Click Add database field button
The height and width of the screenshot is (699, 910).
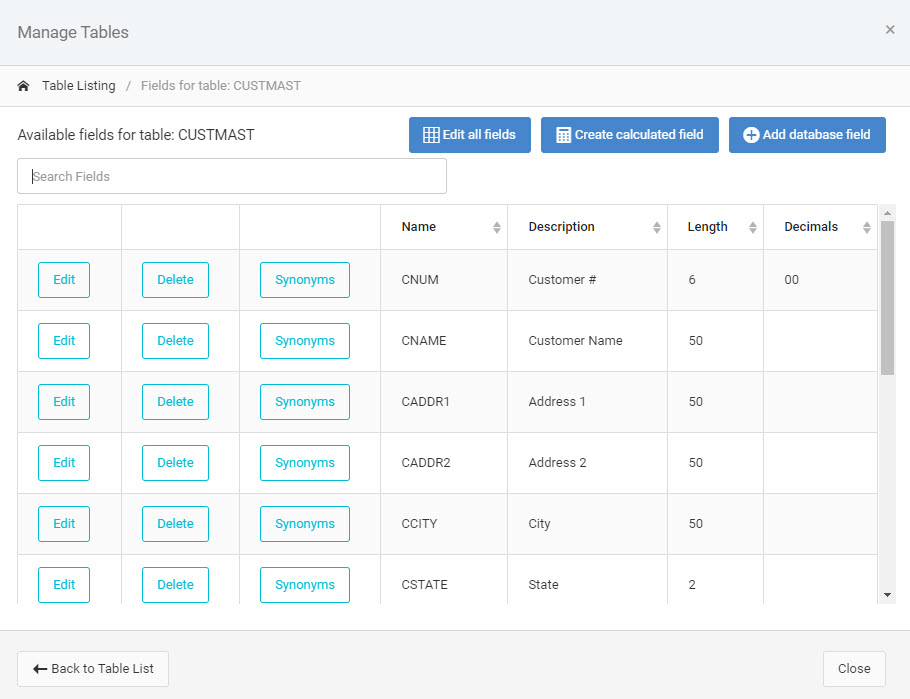pos(807,135)
